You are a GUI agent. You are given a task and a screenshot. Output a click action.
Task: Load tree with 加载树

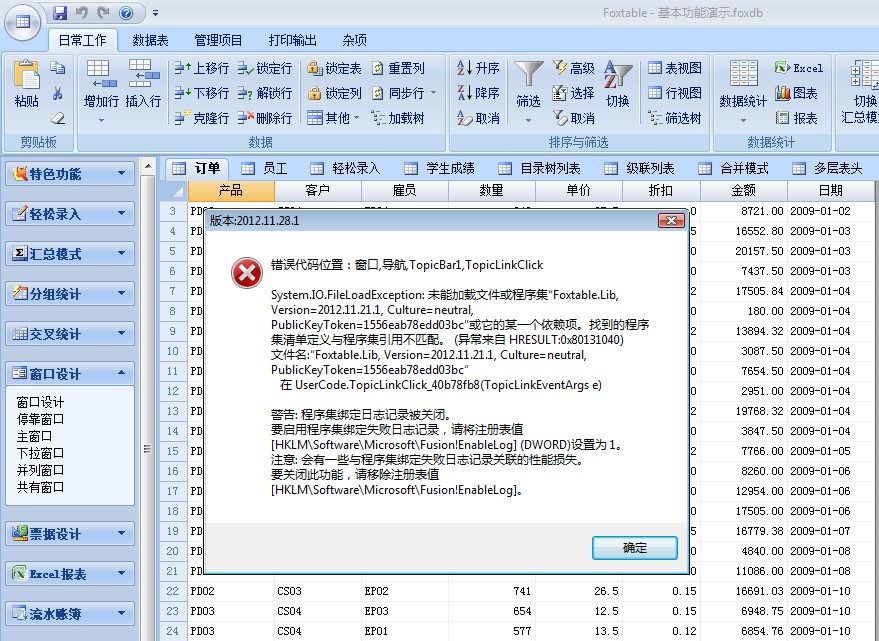[398, 118]
